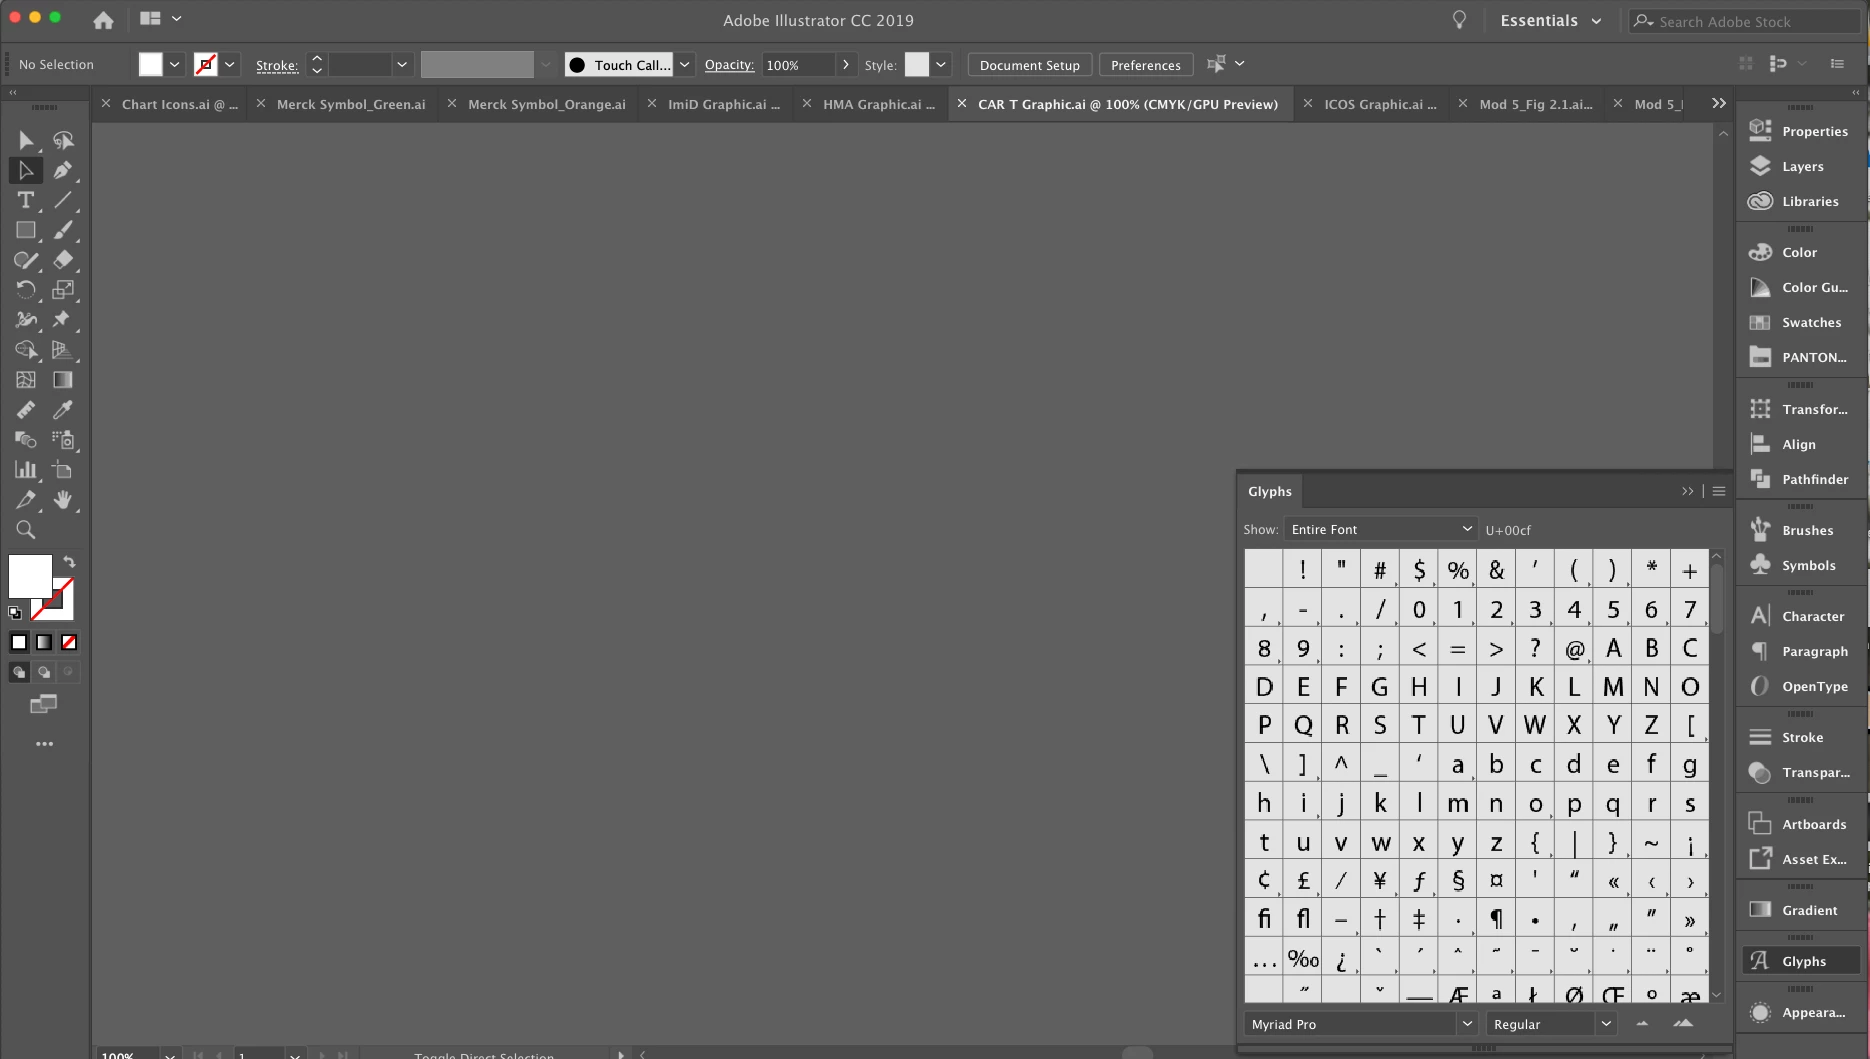Screen dimensions: 1870x1059
Task: Select the Line Segment tool
Action: point(63,200)
